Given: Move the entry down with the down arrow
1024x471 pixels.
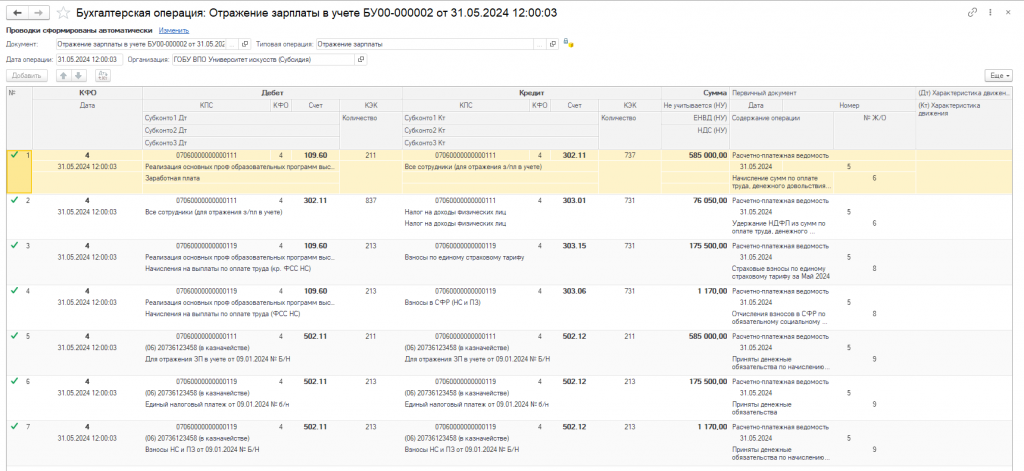Looking at the screenshot, I should pos(77,76).
